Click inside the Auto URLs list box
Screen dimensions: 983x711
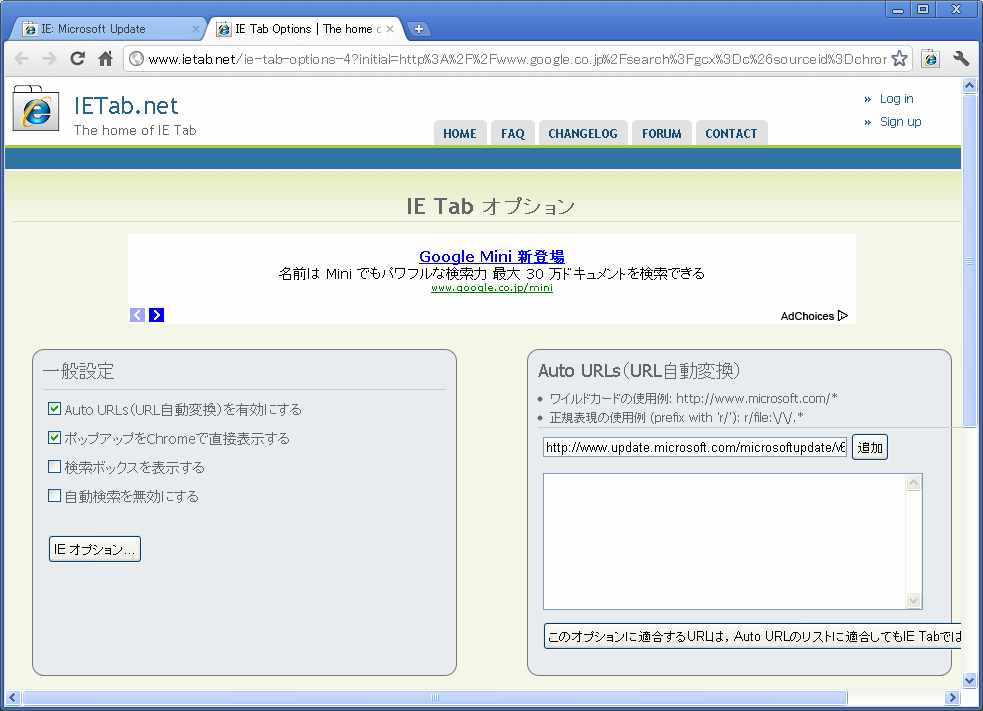[x=724, y=542]
